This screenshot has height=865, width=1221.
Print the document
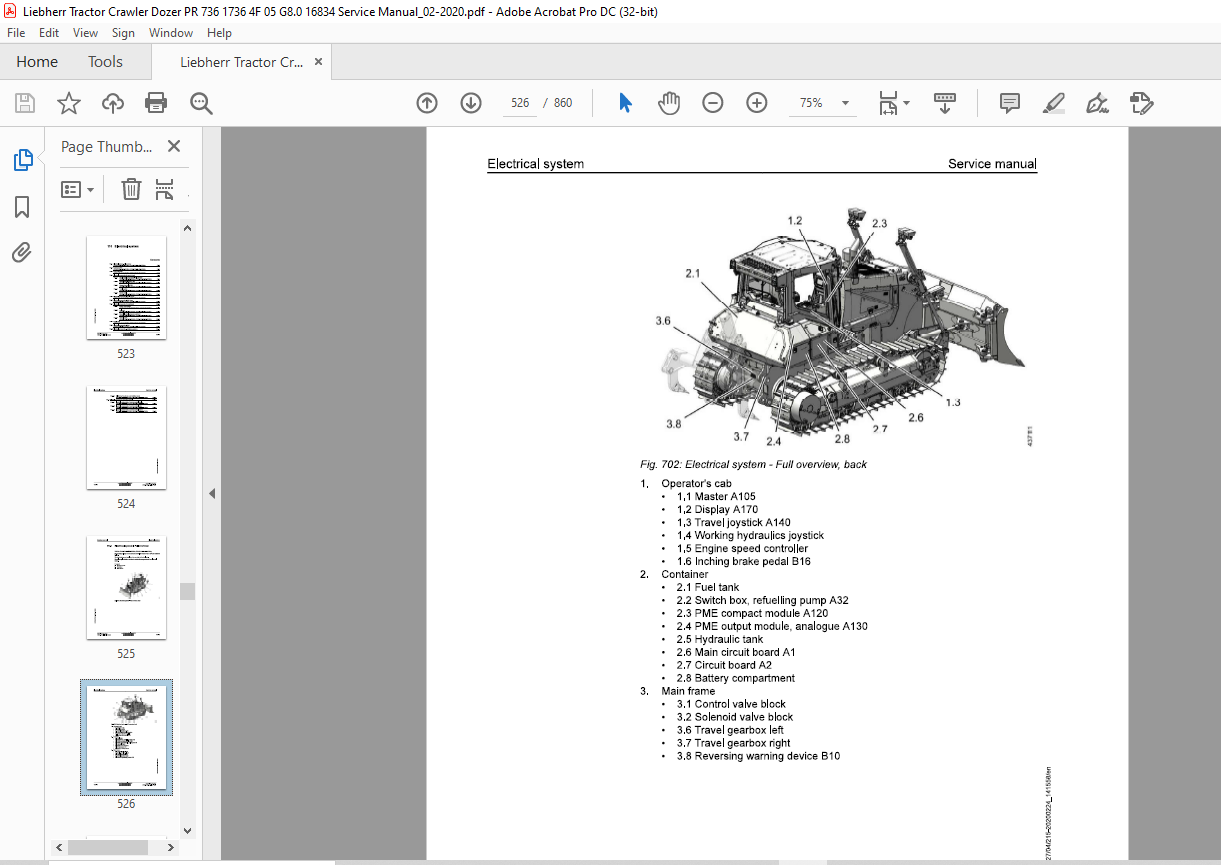point(156,103)
